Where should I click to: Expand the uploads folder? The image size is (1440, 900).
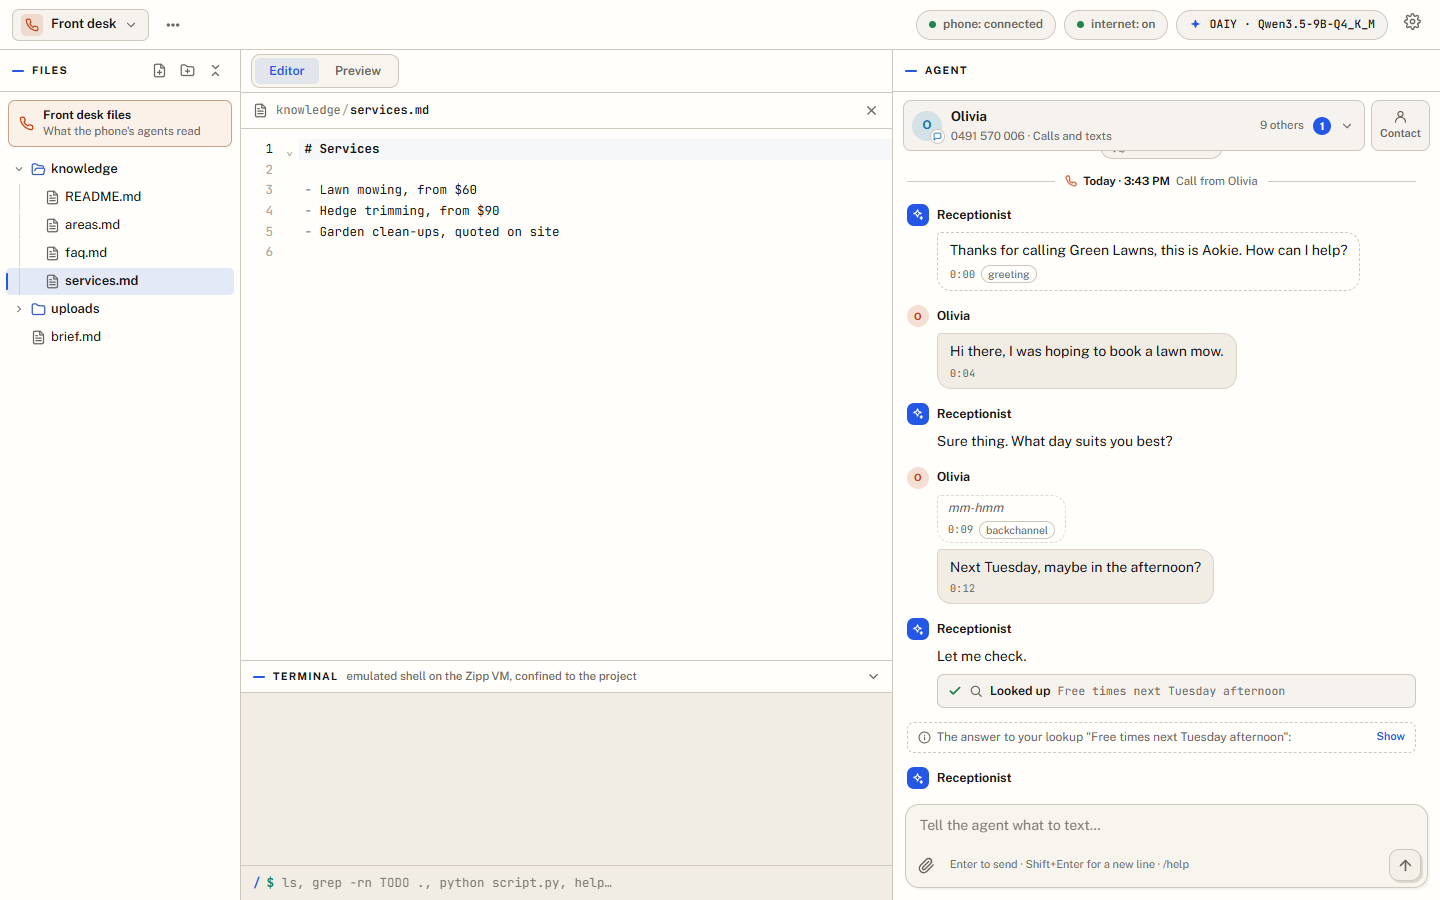[19, 309]
